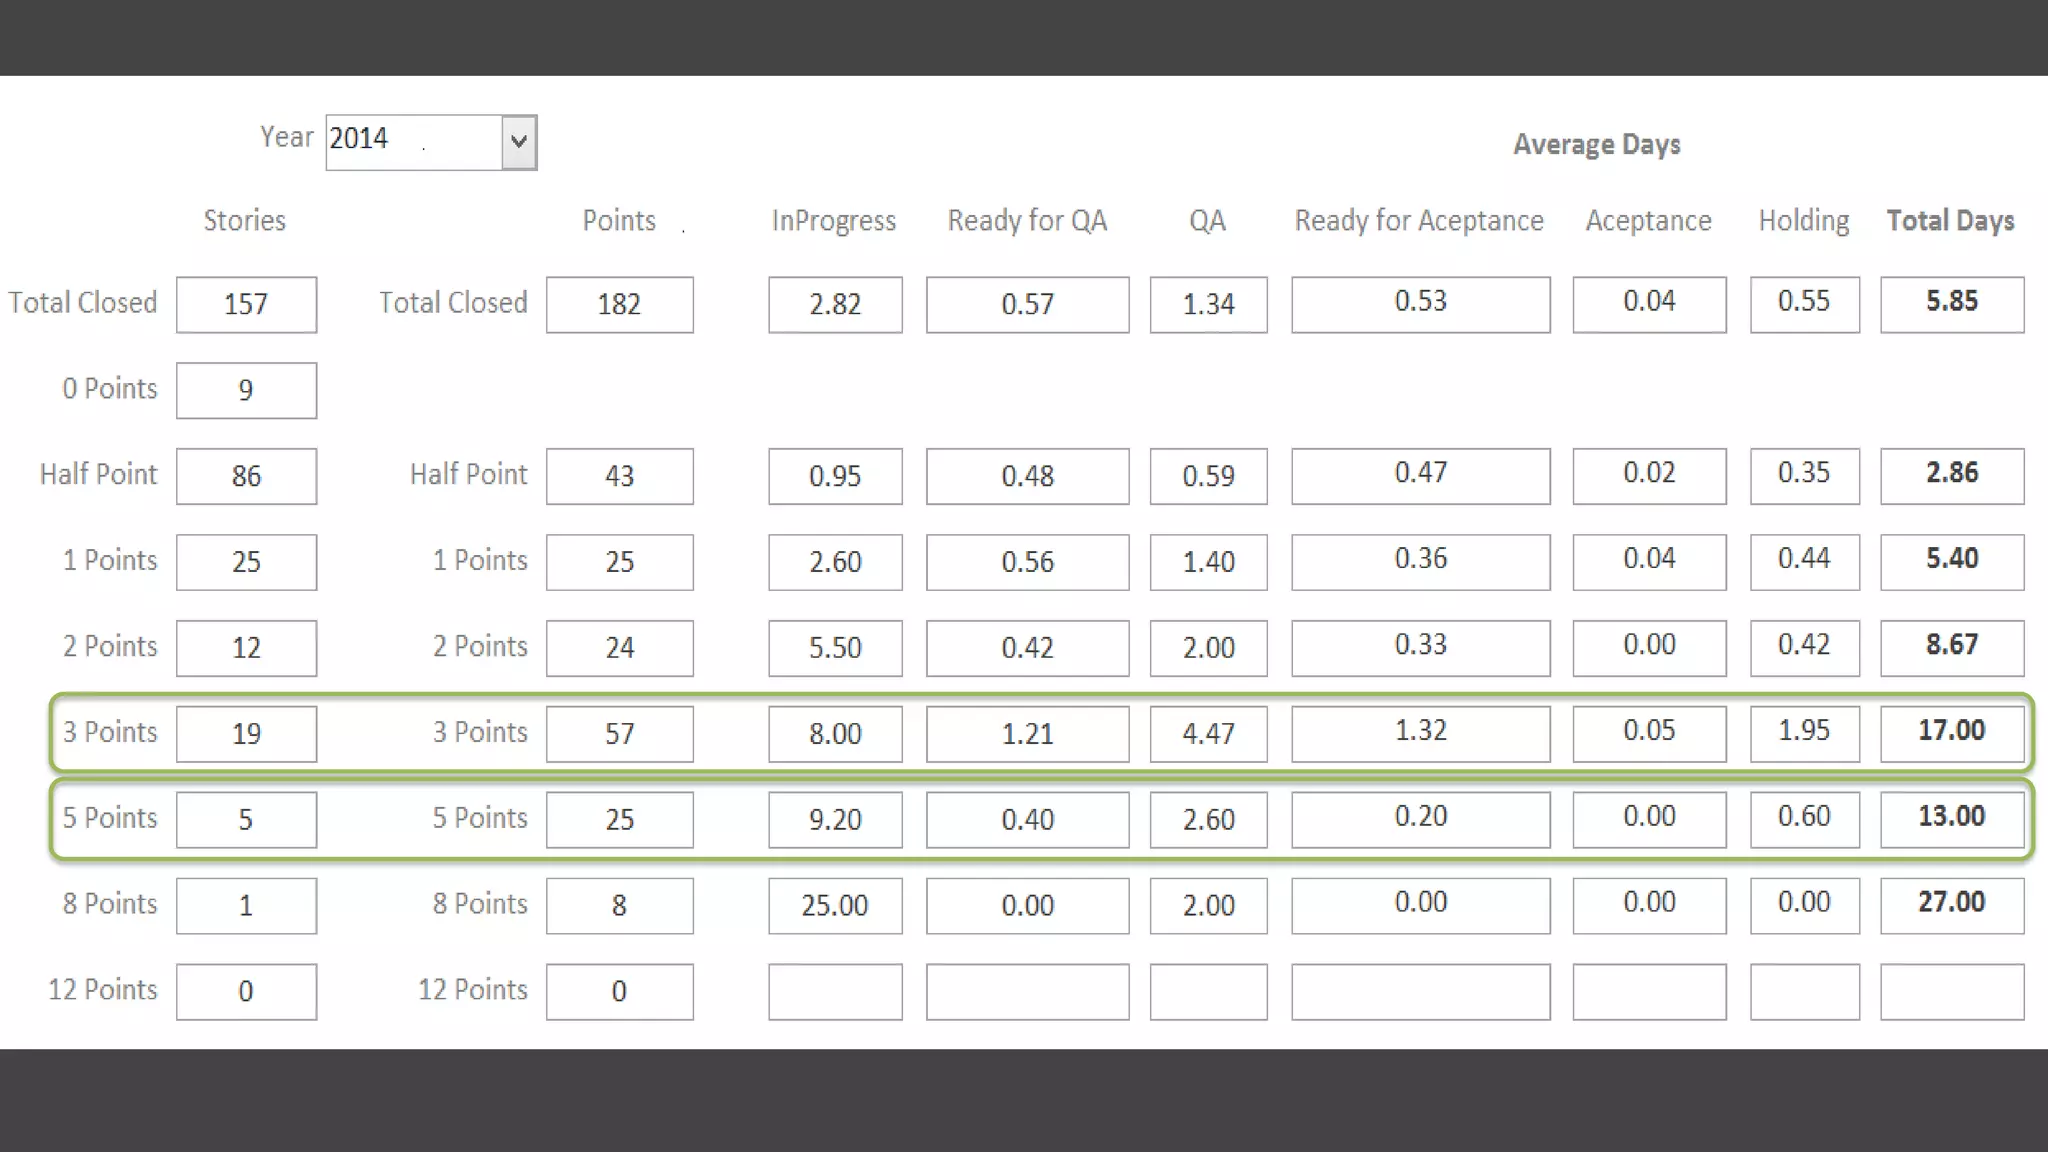
Task: Click the Total Days column header
Action: click(x=1950, y=220)
